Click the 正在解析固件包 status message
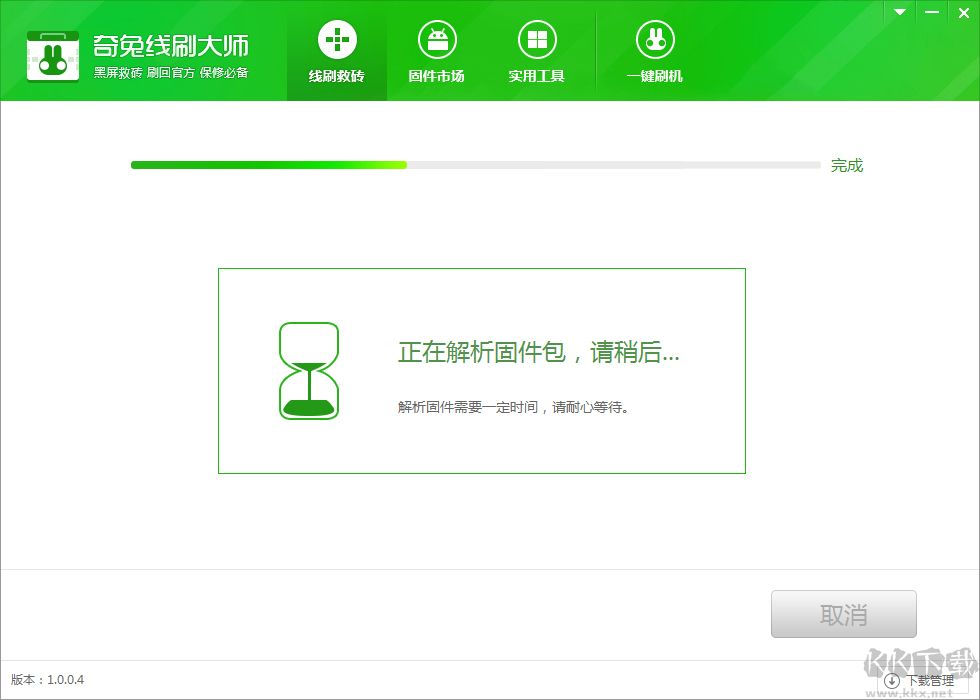Screen dimensions: 980x700 [x=538, y=352]
